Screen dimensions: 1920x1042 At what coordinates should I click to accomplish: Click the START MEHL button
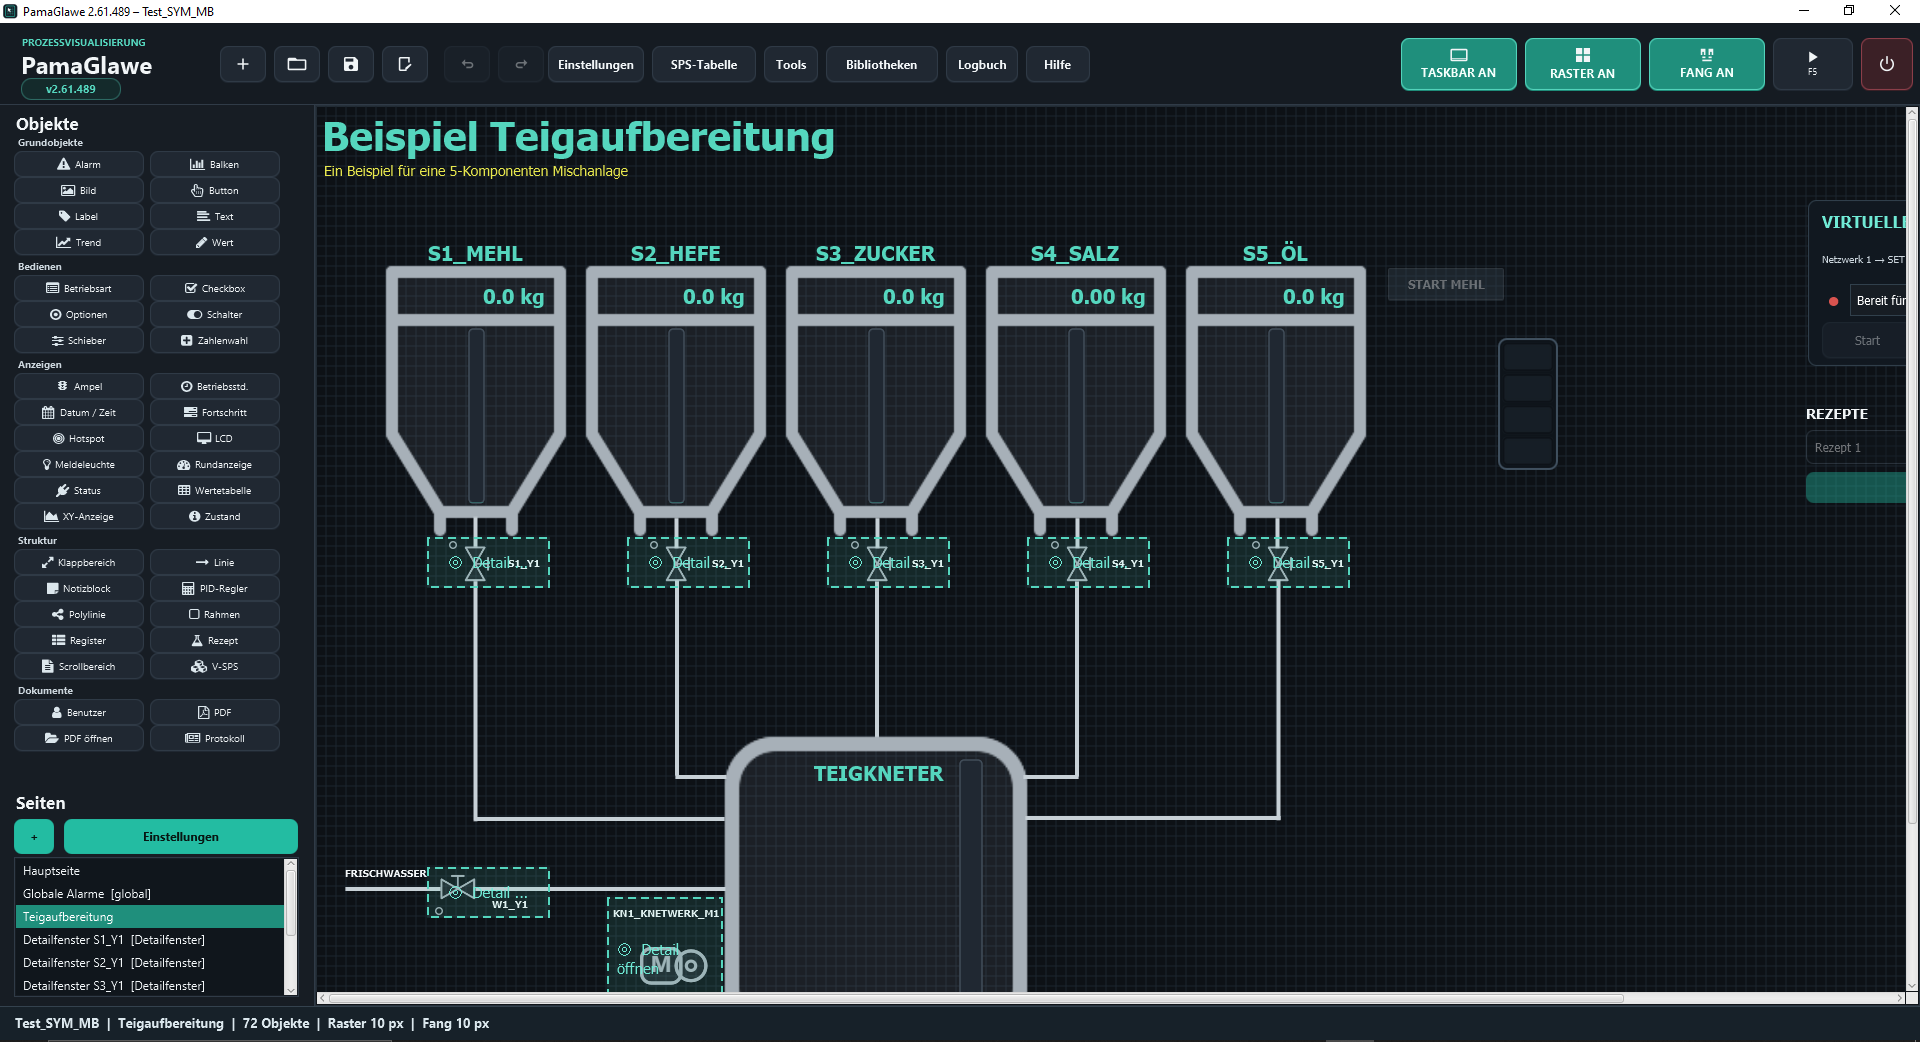pyautogui.click(x=1446, y=284)
